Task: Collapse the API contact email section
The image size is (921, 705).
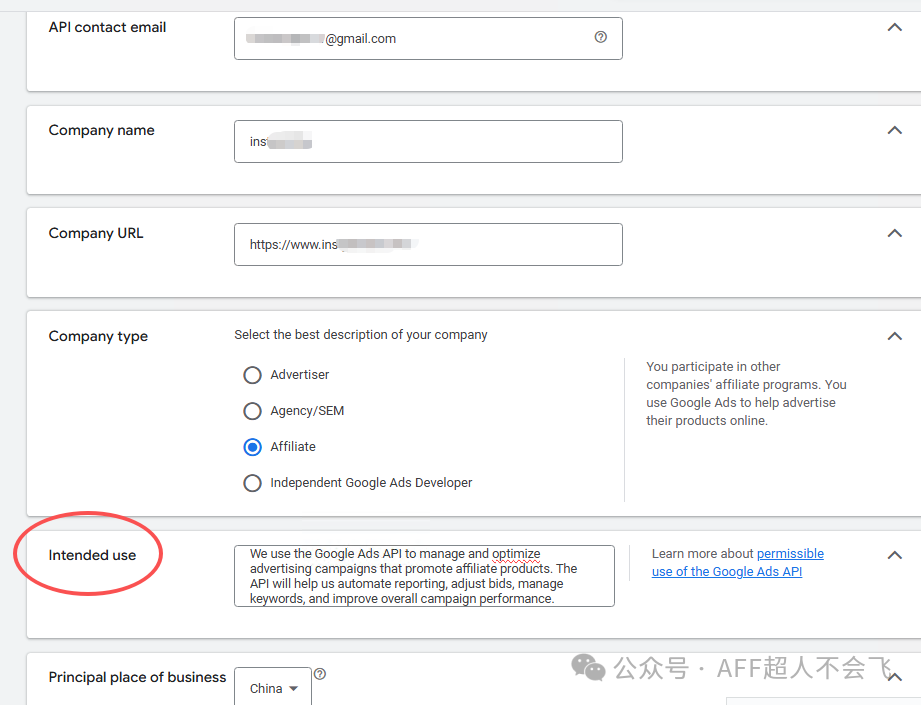Action: 895,27
